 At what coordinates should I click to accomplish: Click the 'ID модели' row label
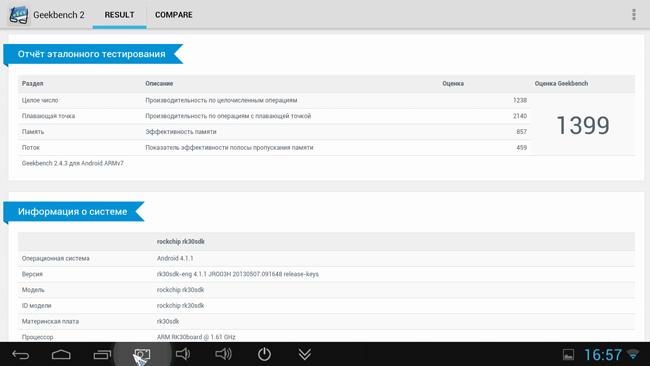pyautogui.click(x=36, y=305)
